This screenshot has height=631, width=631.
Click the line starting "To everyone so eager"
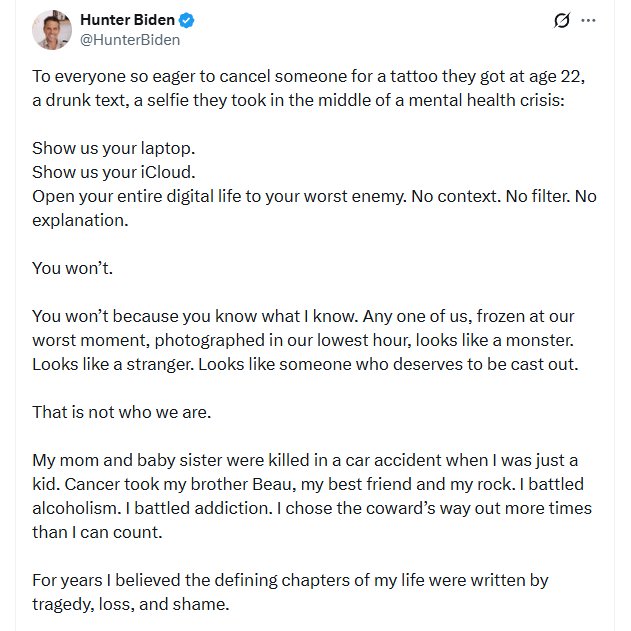[308, 76]
